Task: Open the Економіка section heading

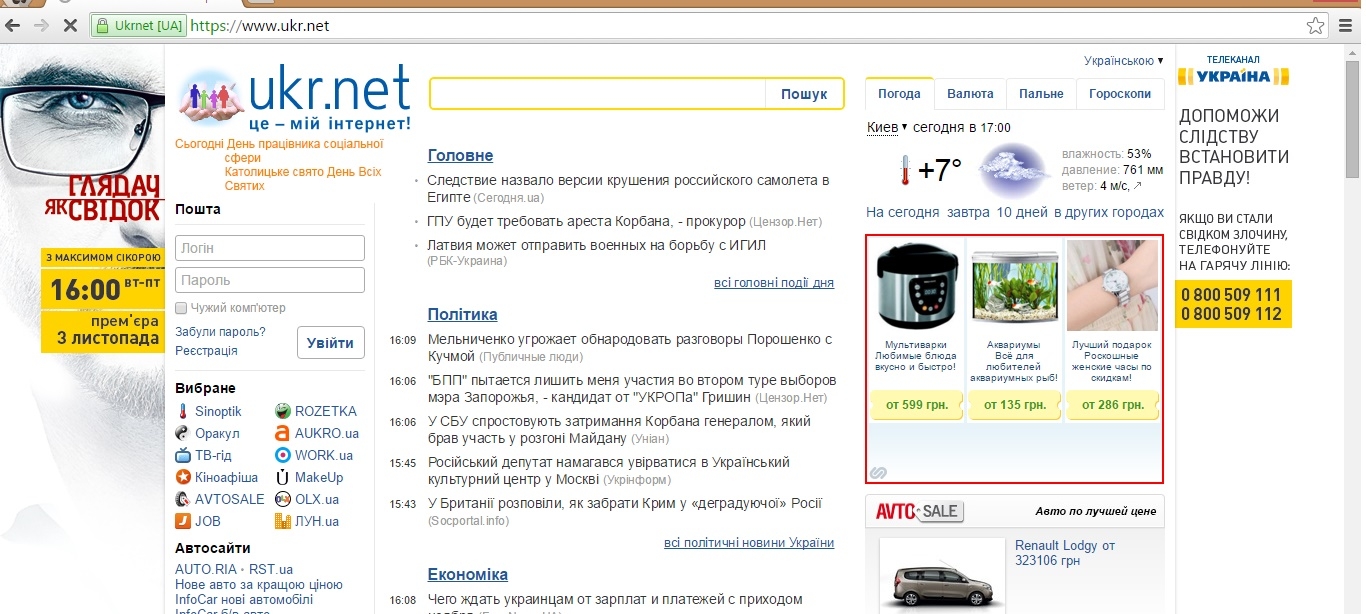Action: (467, 574)
